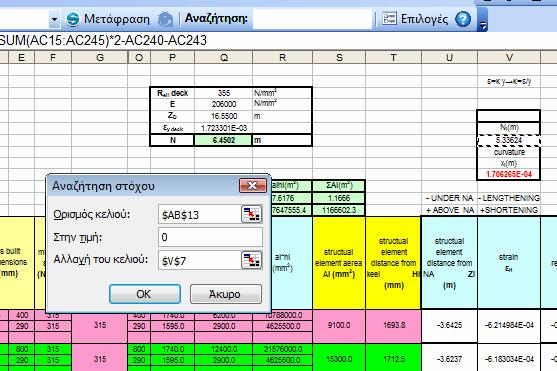
Task: Select the cell with value -3.6425
Action: click(x=449, y=326)
